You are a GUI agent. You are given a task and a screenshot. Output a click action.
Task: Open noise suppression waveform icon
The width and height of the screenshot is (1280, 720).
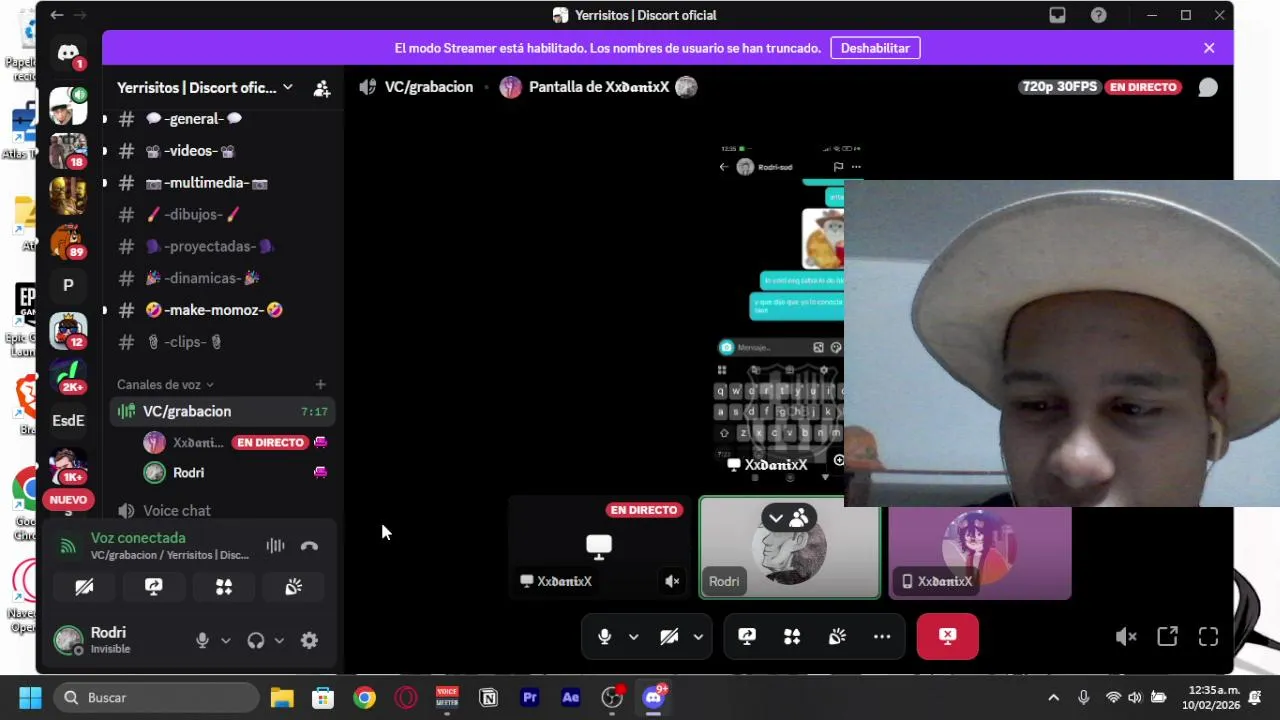click(x=275, y=546)
